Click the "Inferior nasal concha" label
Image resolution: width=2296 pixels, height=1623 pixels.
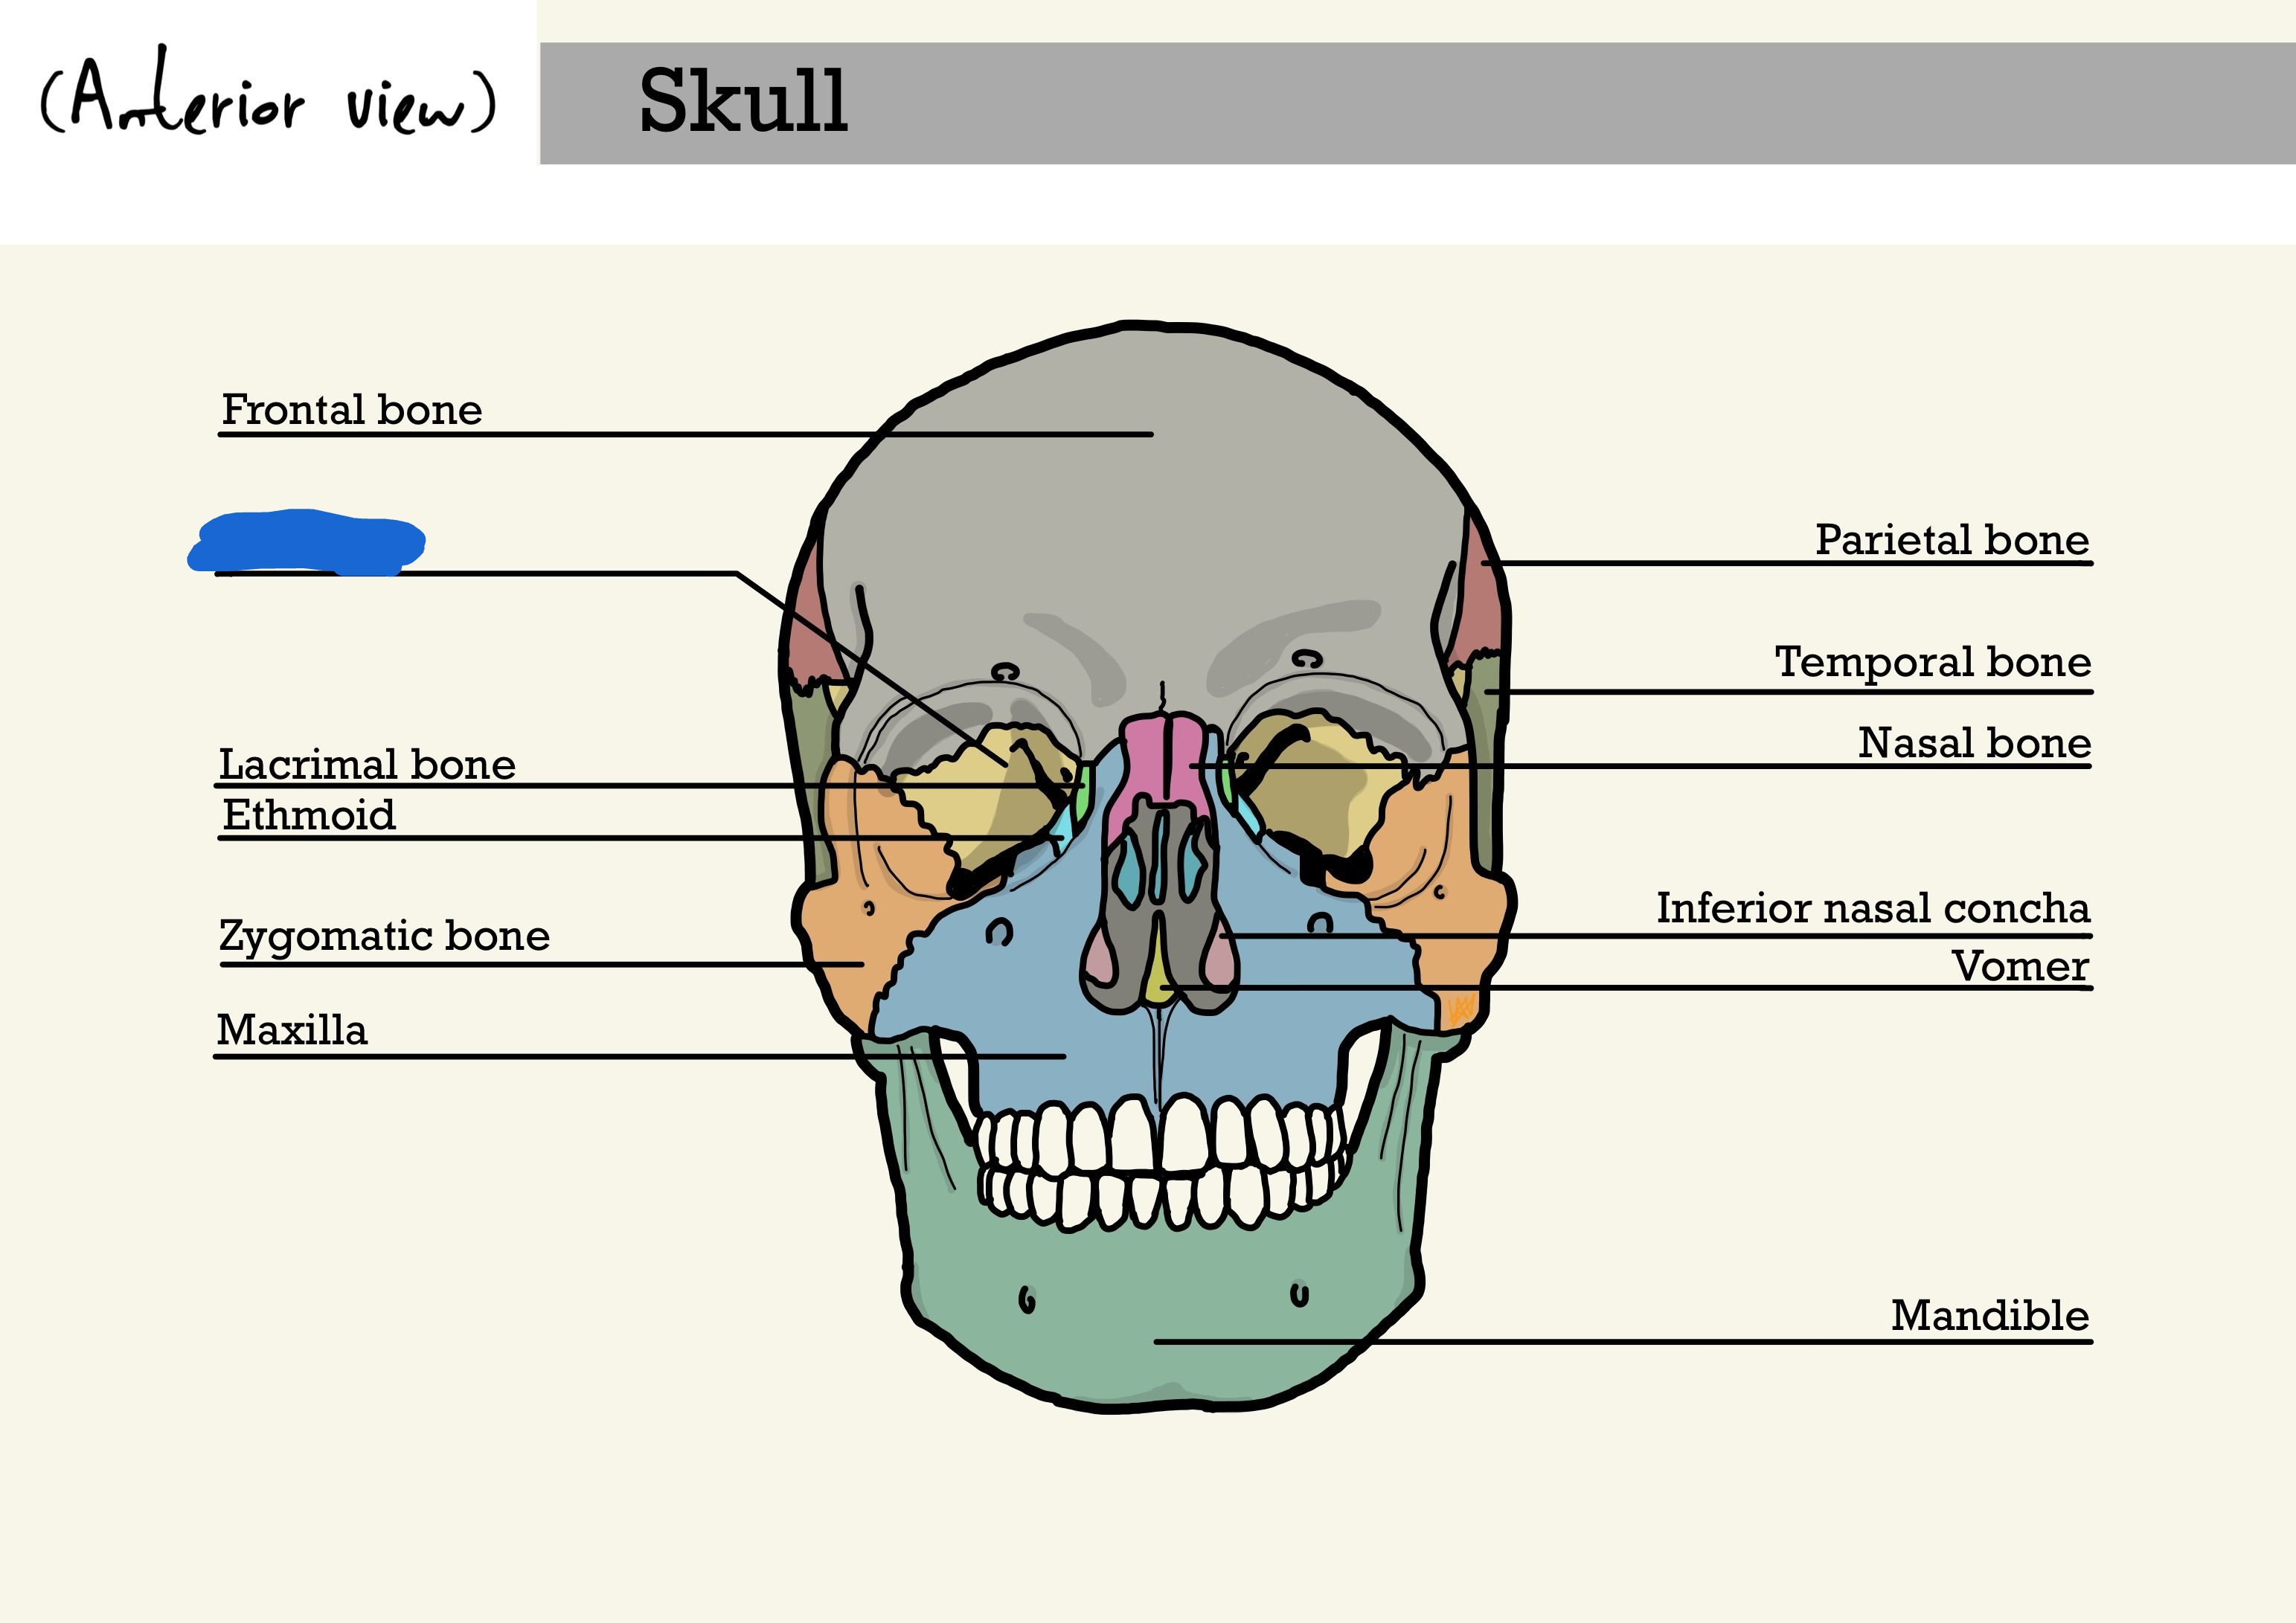coord(1873,908)
